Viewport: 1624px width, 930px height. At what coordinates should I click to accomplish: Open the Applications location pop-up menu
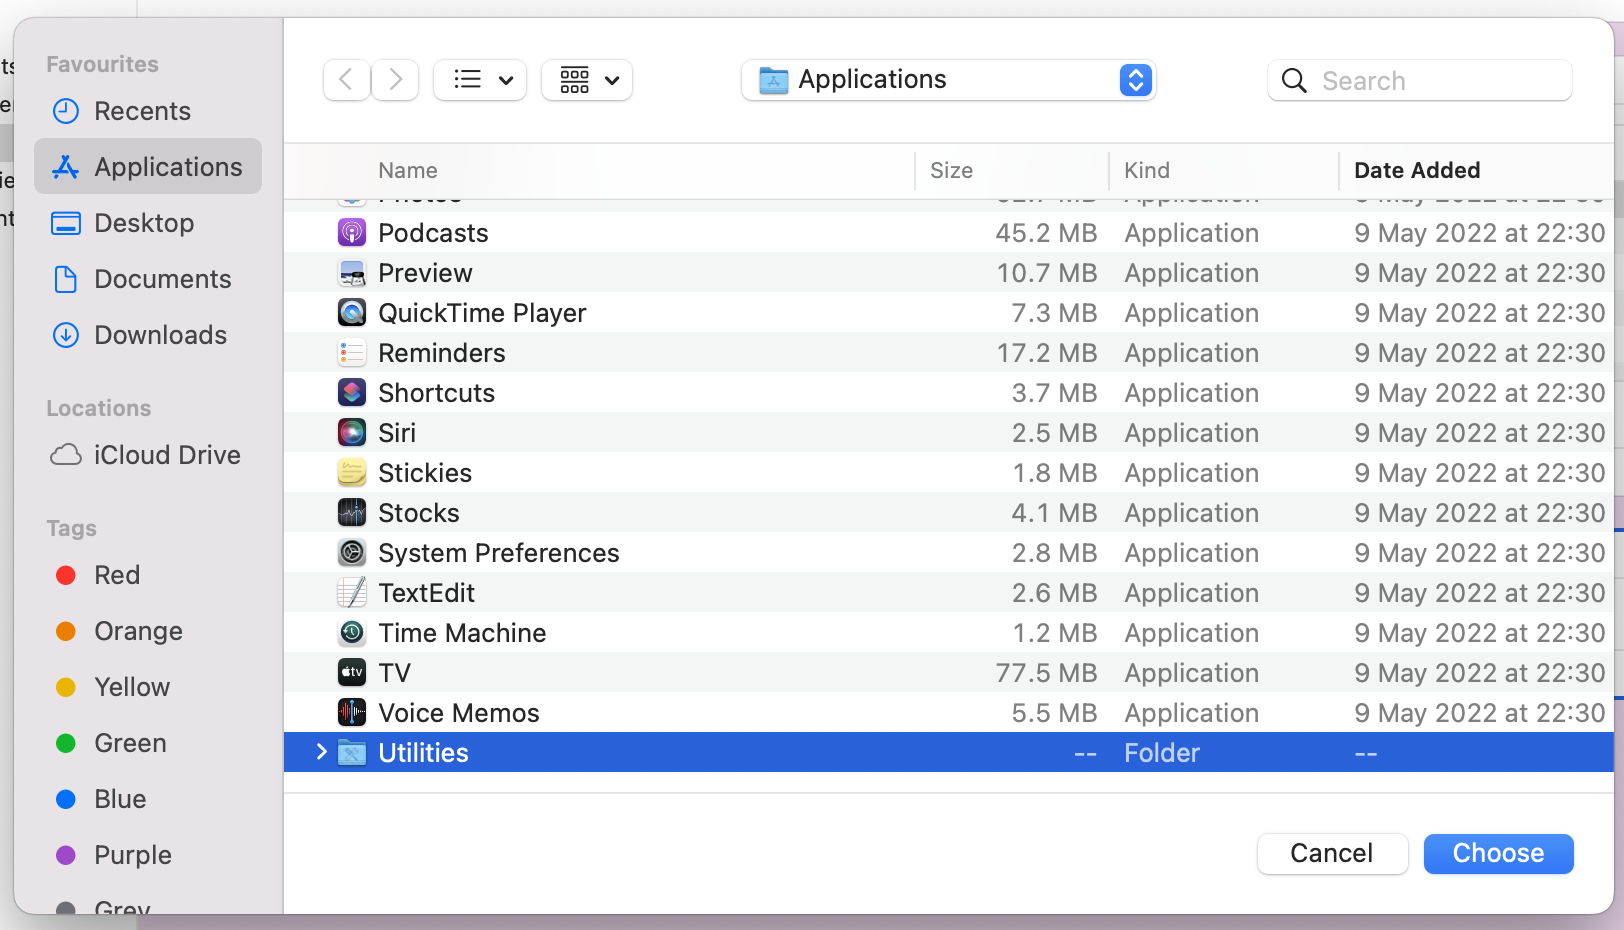tap(949, 80)
